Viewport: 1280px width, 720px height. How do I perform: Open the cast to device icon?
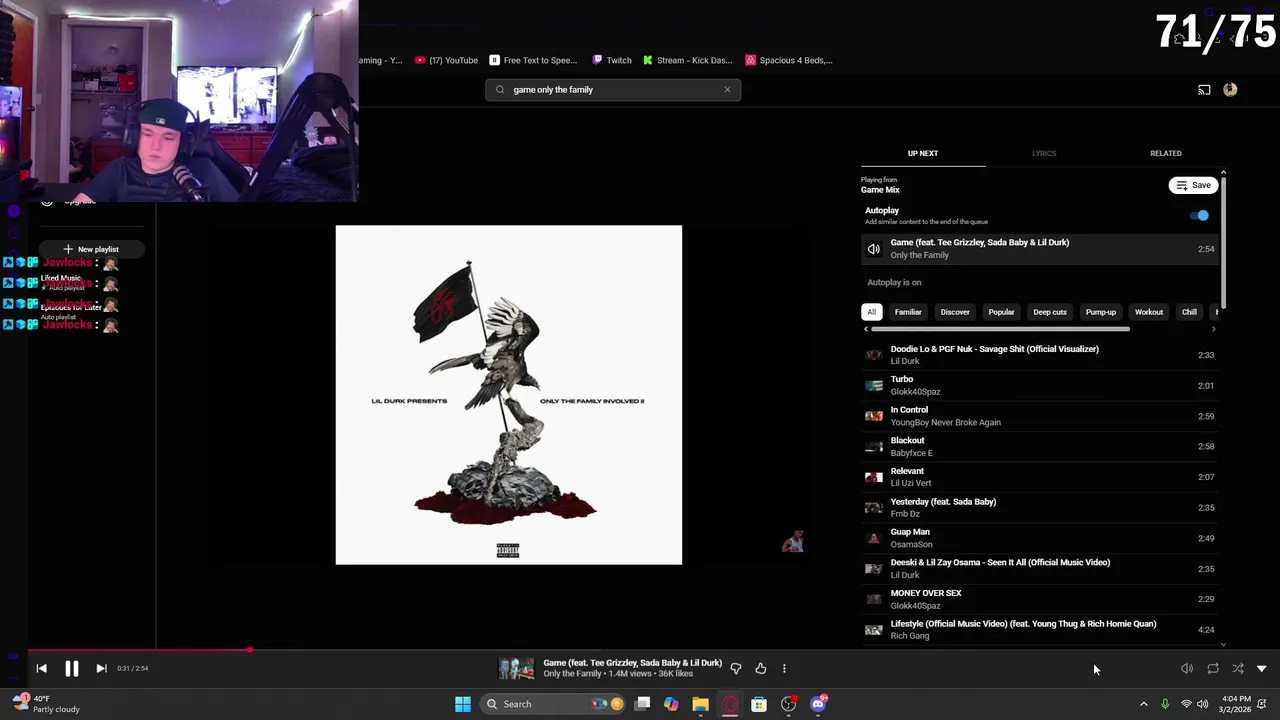[1204, 90]
